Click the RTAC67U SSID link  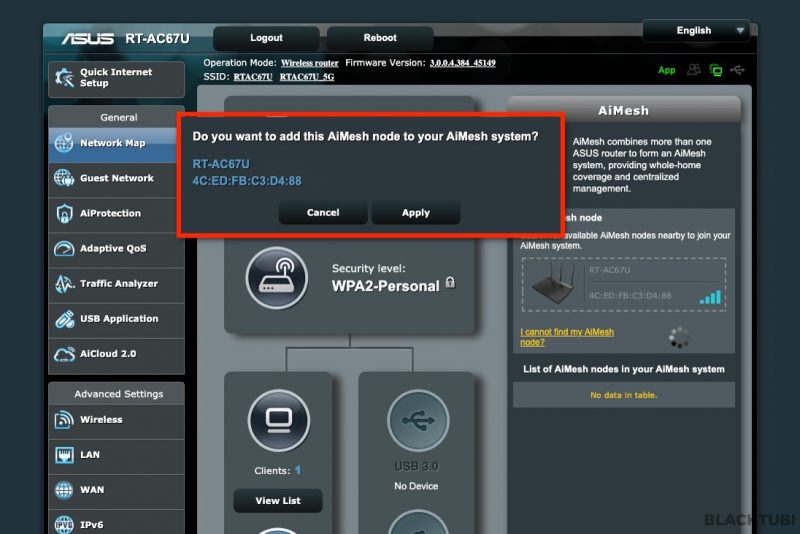pyautogui.click(x=253, y=77)
